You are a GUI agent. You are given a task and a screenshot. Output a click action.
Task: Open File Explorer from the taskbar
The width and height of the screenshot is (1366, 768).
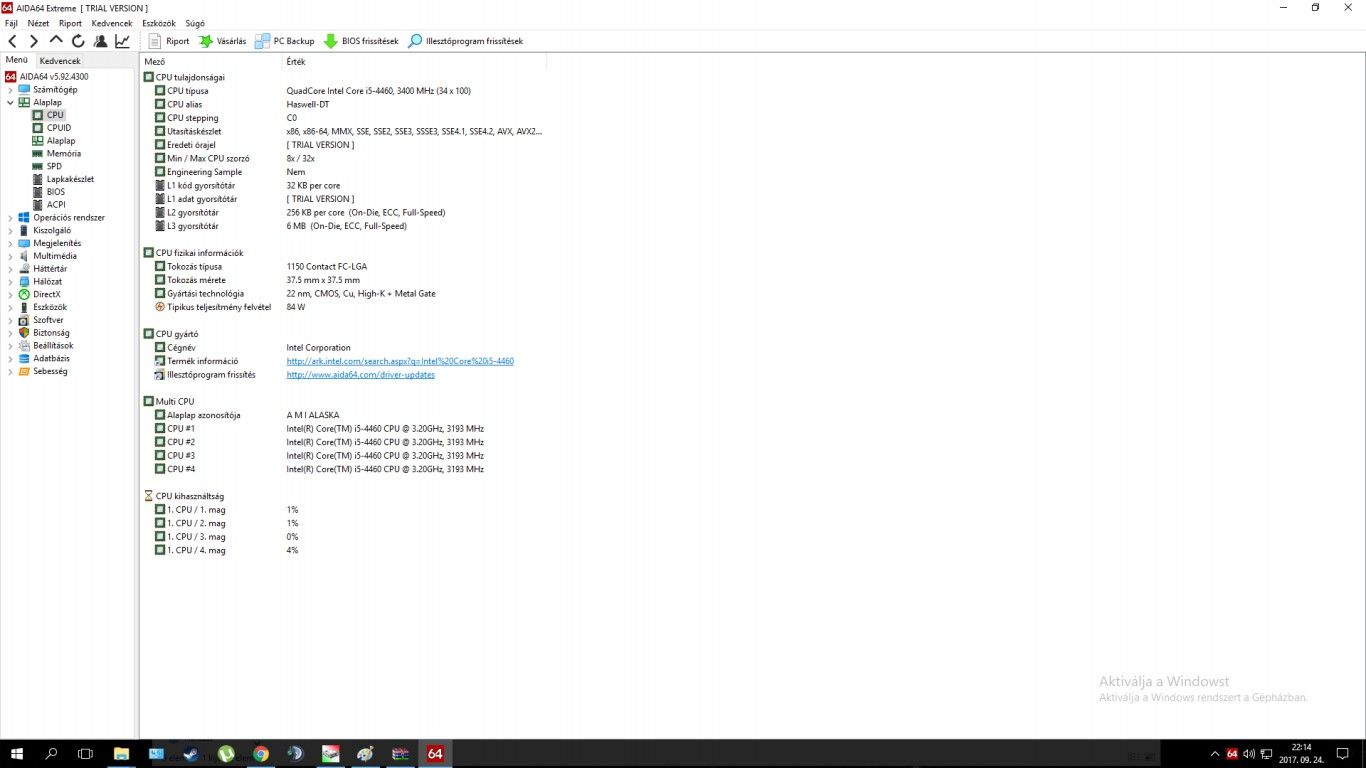121,753
